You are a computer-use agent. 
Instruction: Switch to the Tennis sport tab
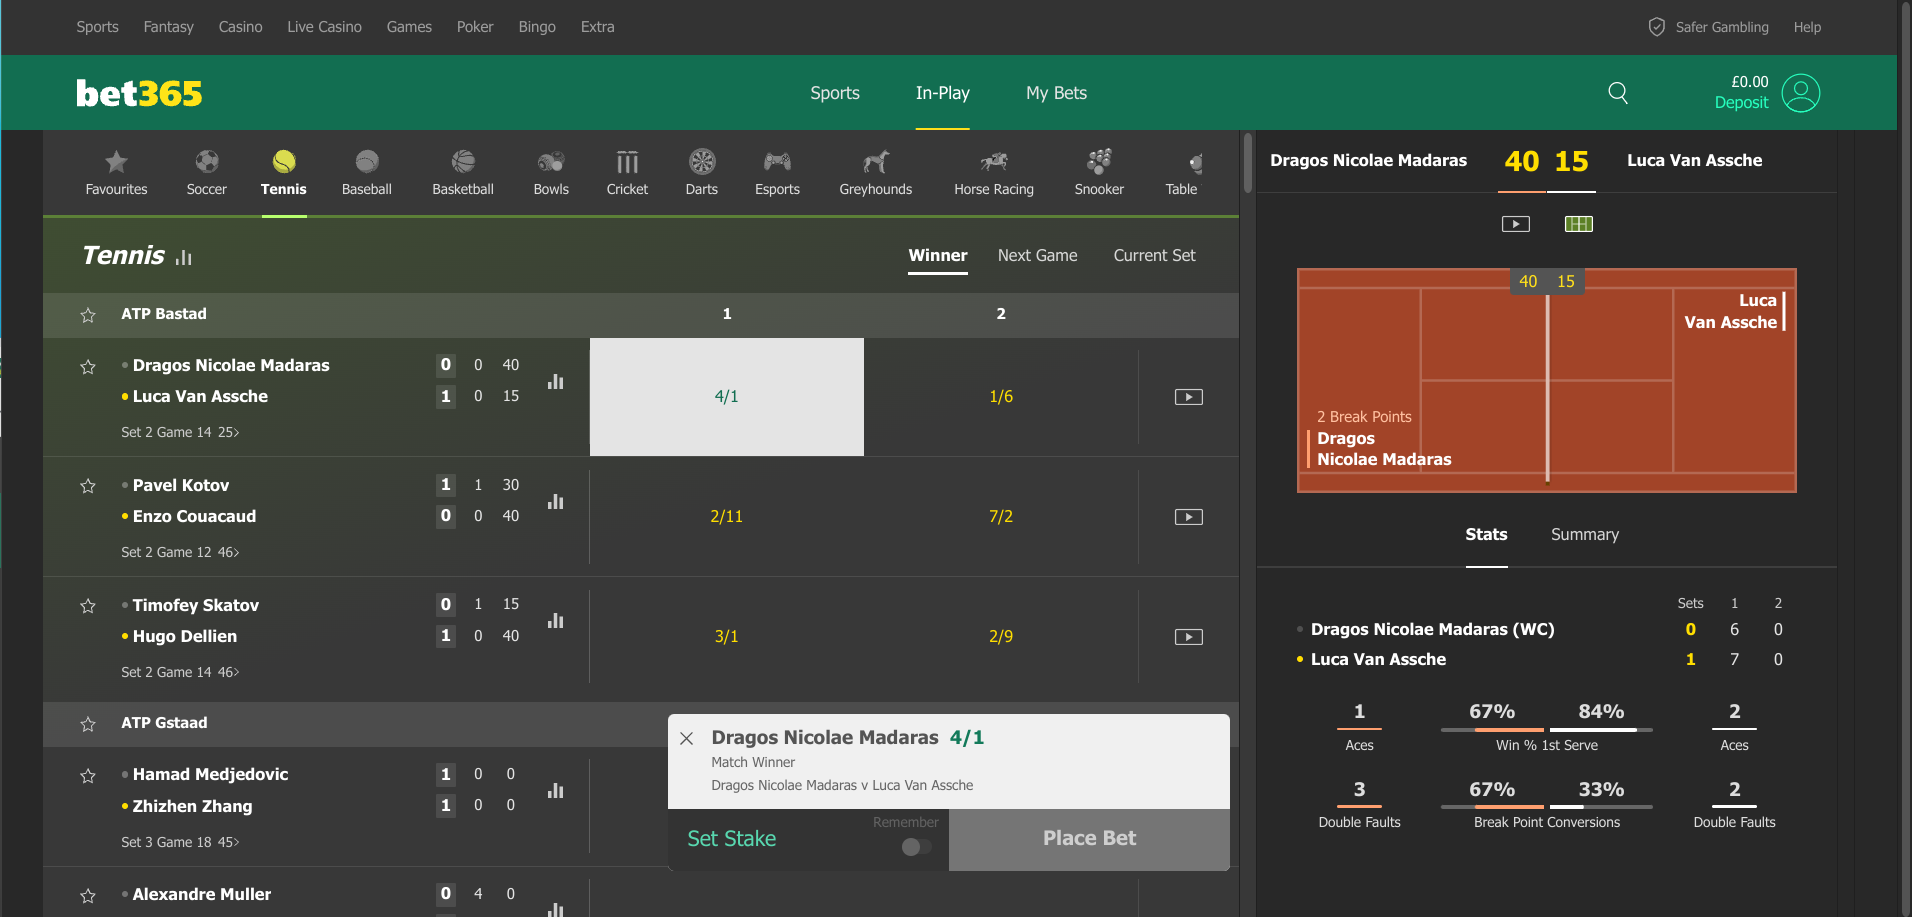tap(284, 173)
